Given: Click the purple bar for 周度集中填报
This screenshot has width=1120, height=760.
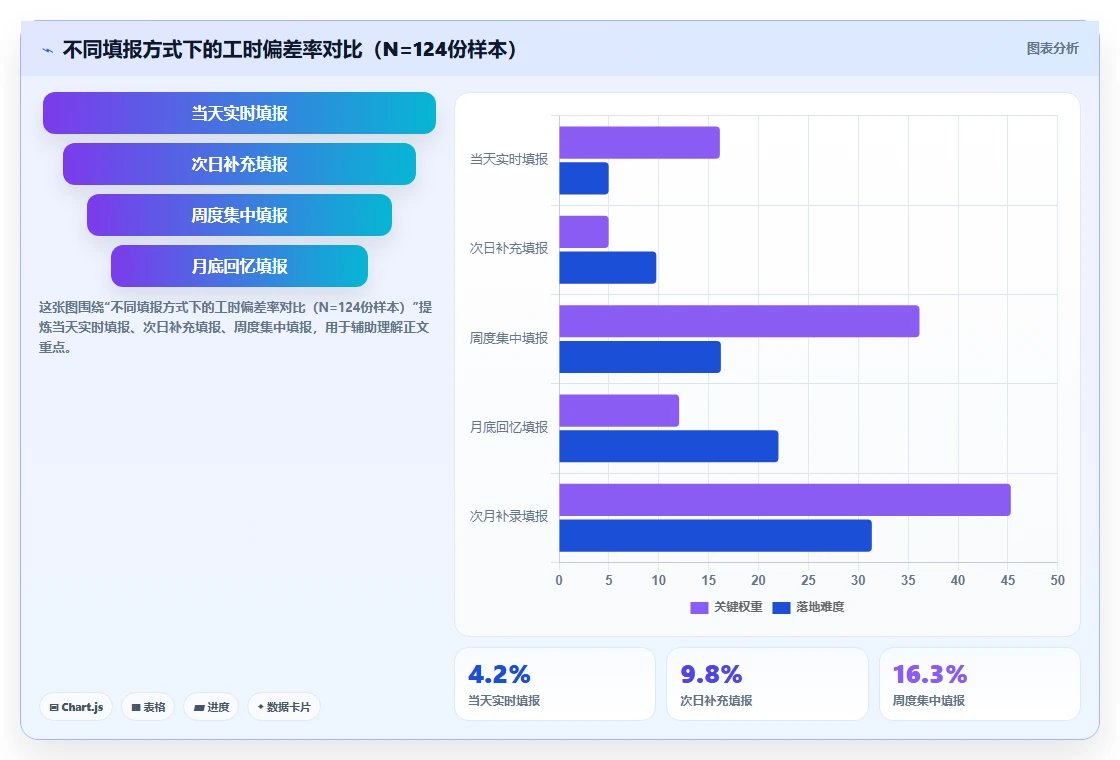Looking at the screenshot, I should (739, 321).
